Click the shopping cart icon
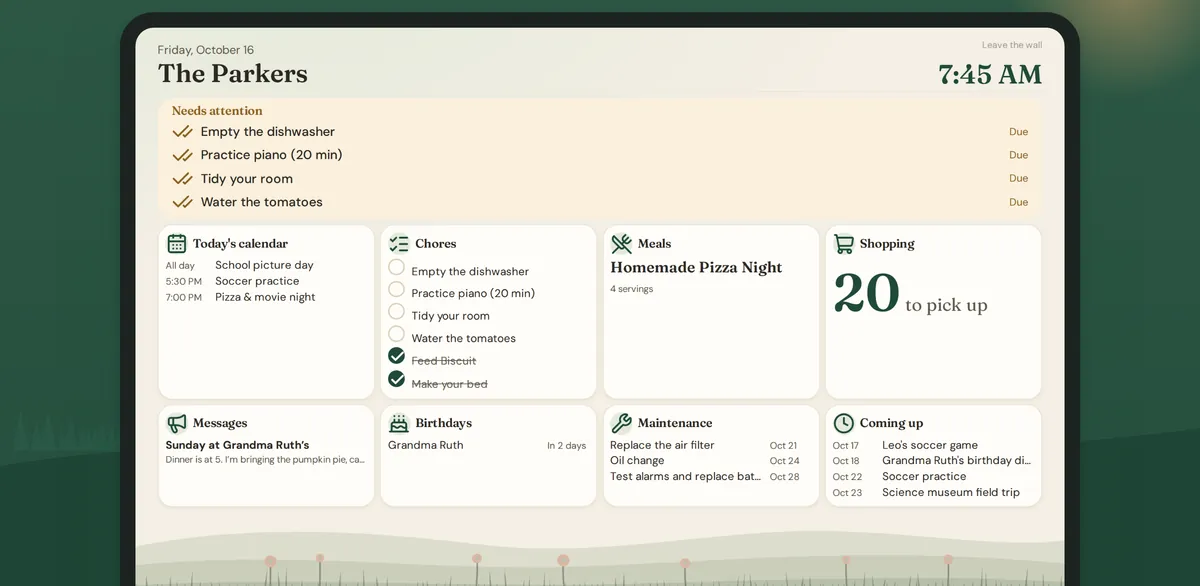Image resolution: width=1200 pixels, height=586 pixels. coord(844,243)
